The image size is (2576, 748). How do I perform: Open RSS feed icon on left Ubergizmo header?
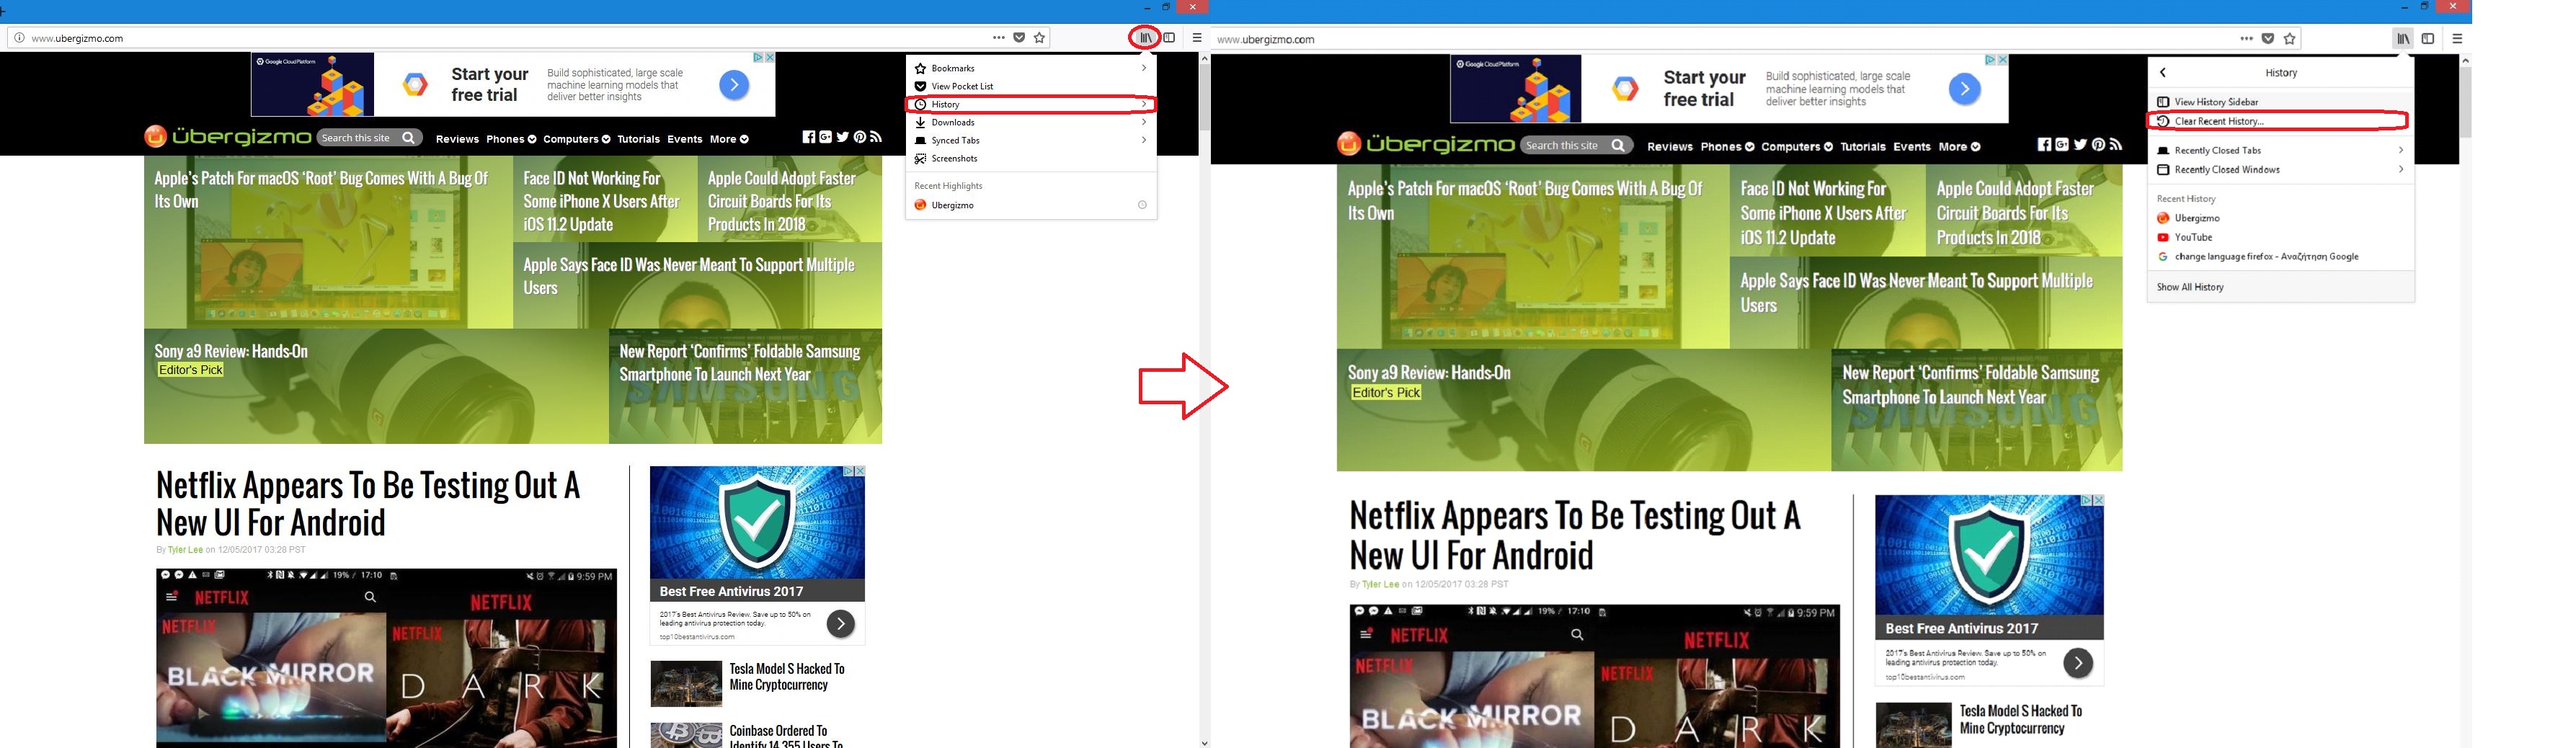click(876, 137)
